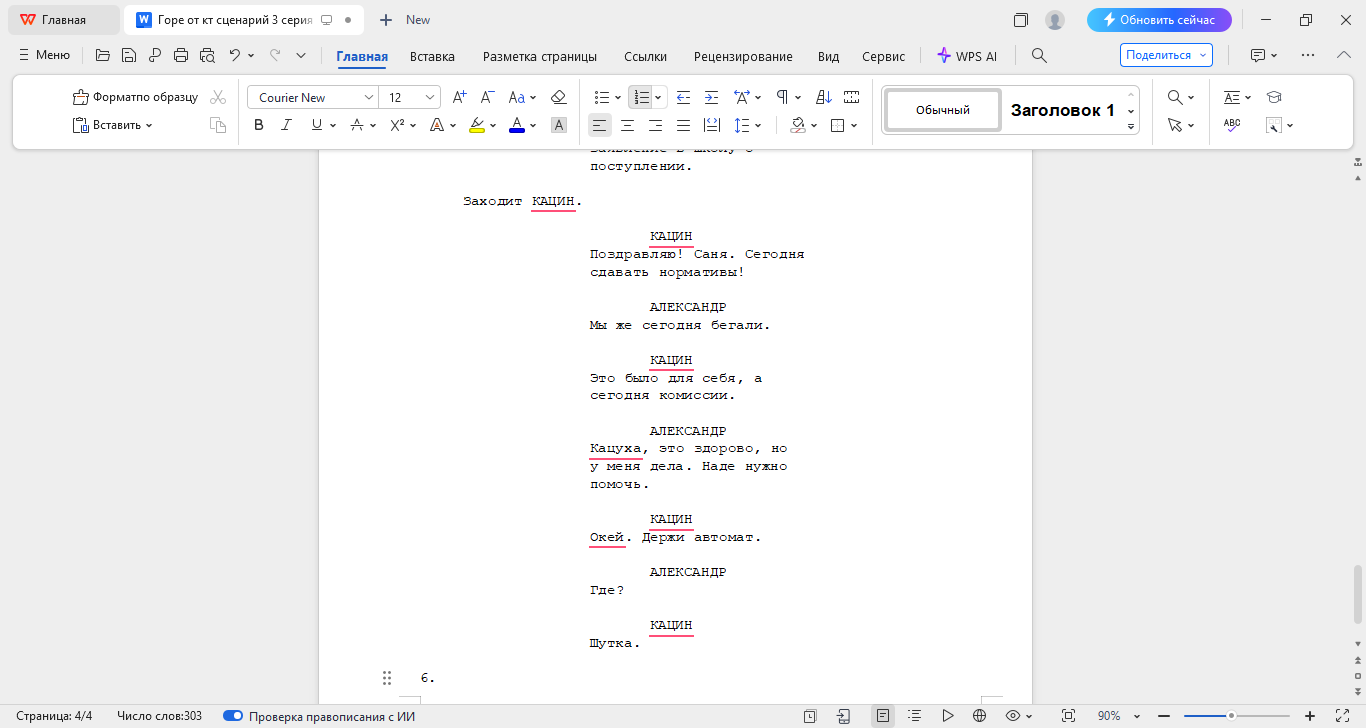
Task: Click the Обновить сейчас button
Action: tap(1159, 19)
